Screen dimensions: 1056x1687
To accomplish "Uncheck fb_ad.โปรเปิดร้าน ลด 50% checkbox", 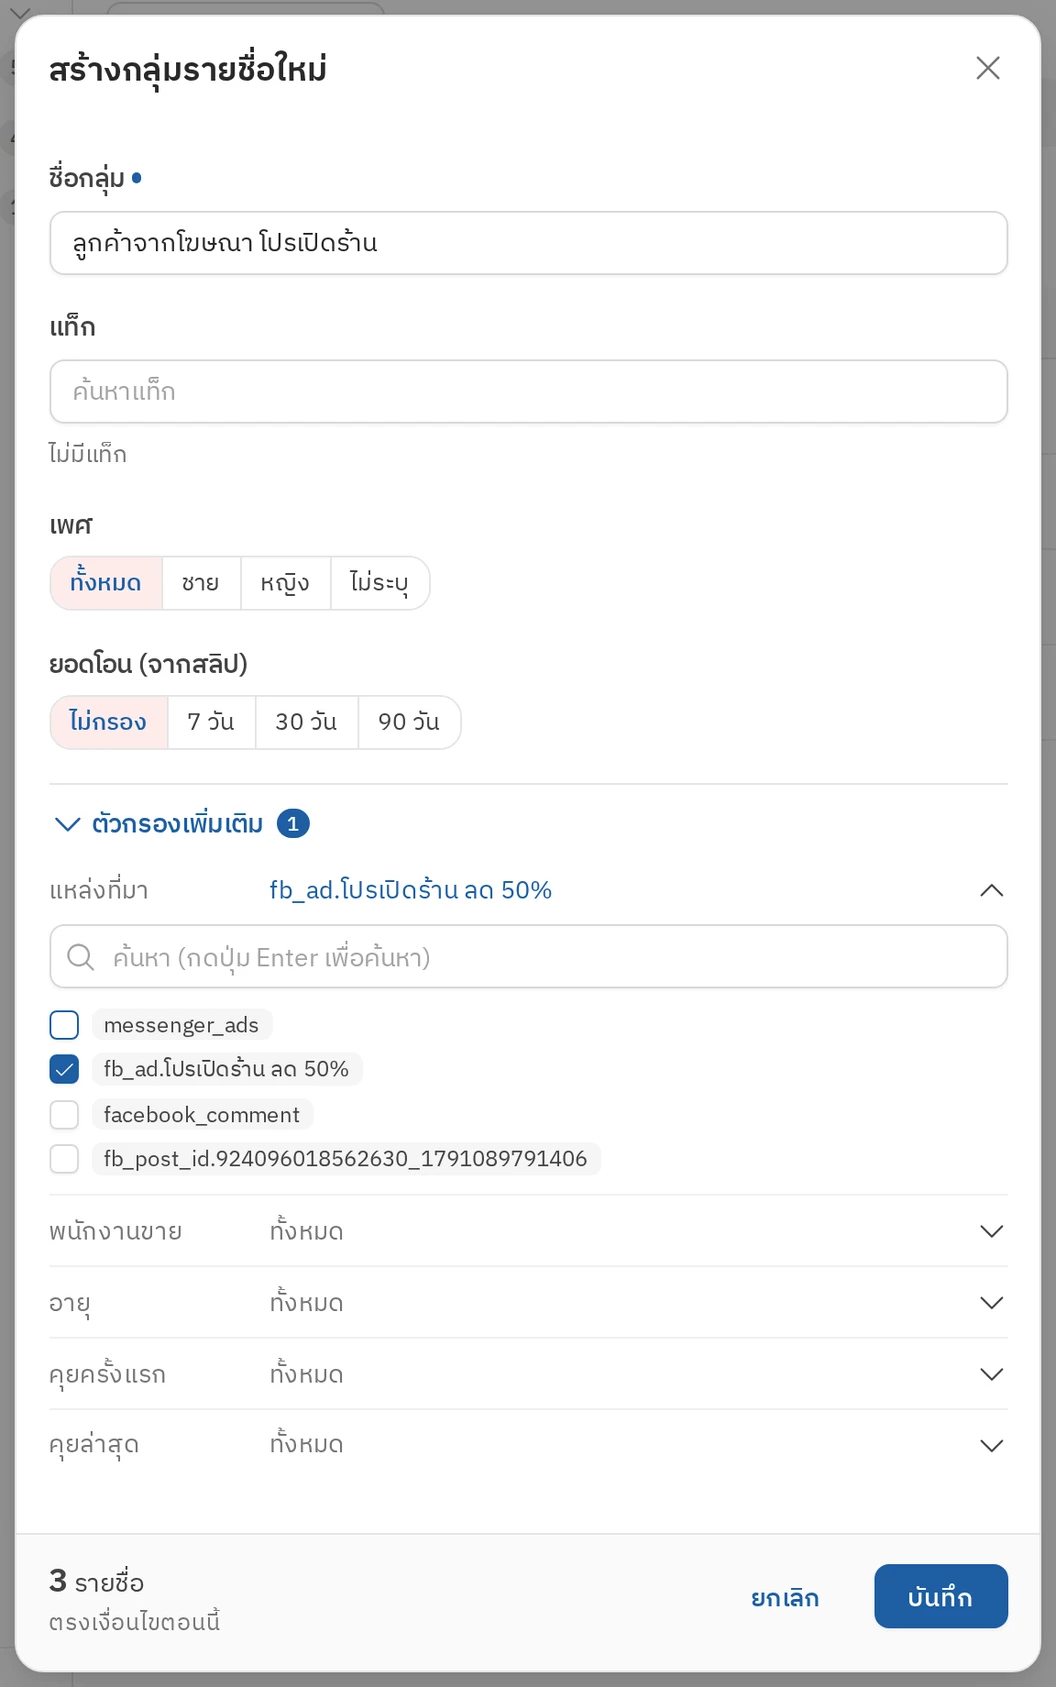I will pos(64,1069).
